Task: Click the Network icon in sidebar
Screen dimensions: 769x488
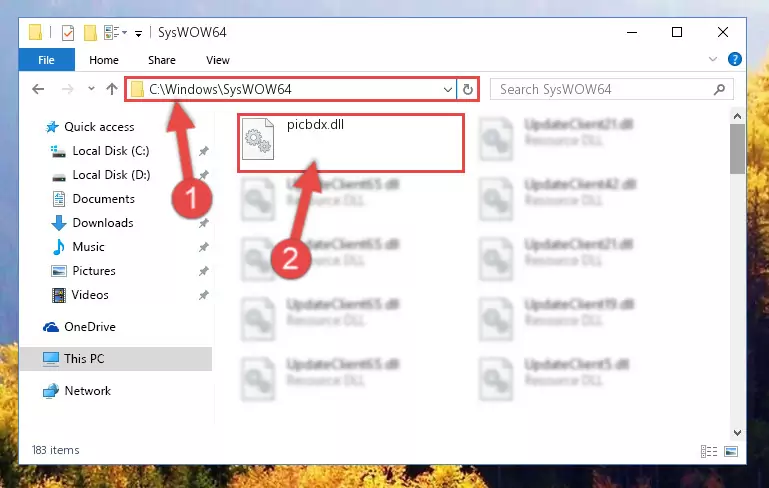Action: click(x=51, y=391)
